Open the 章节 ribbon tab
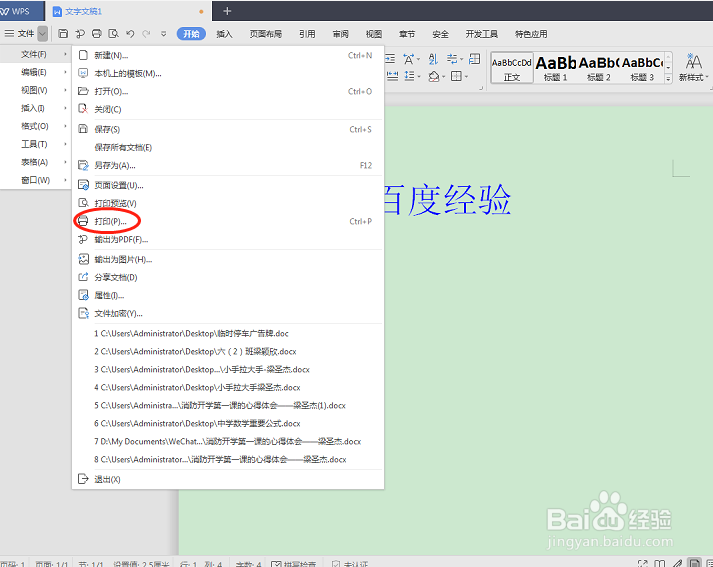Viewport: 713px width, 567px height. click(407, 34)
